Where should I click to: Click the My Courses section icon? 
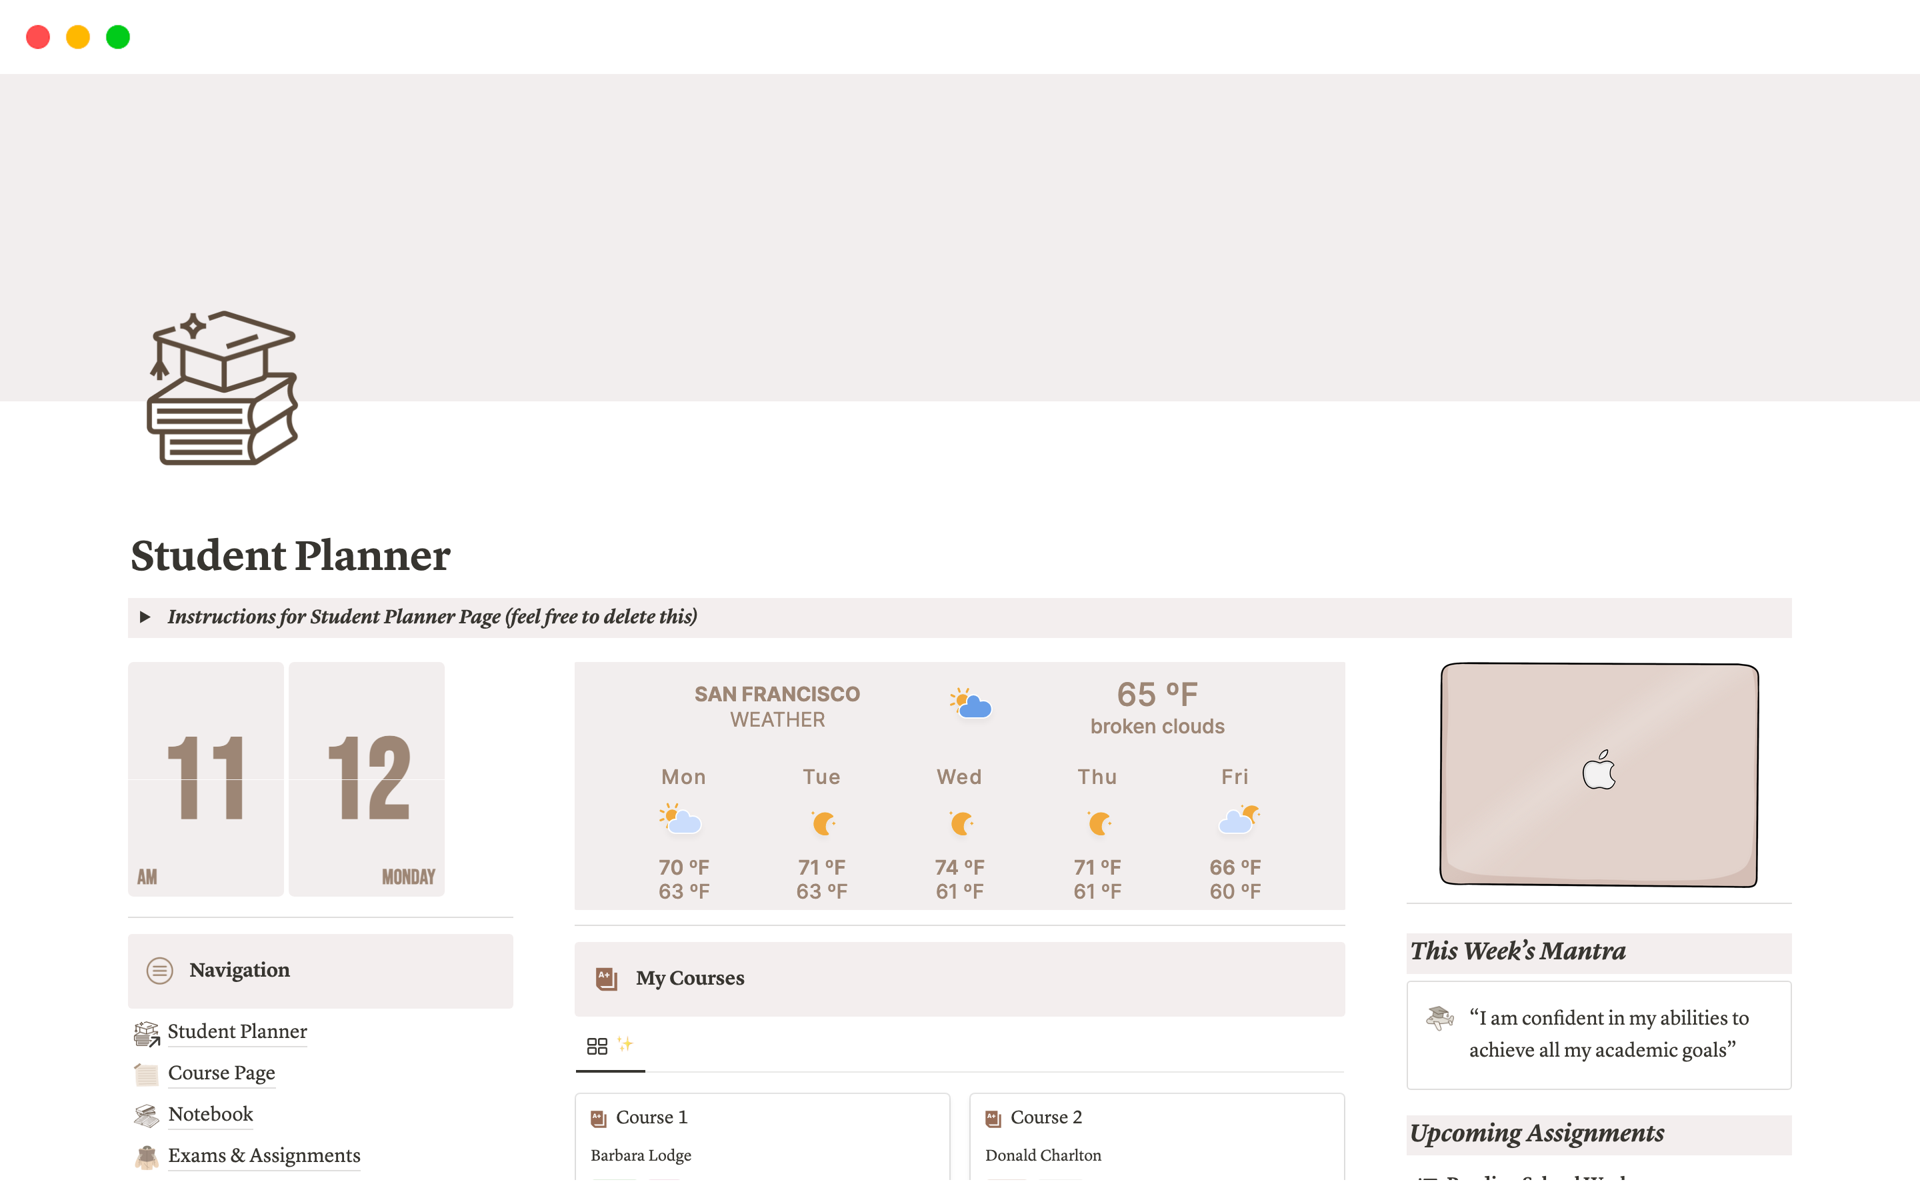coord(607,977)
